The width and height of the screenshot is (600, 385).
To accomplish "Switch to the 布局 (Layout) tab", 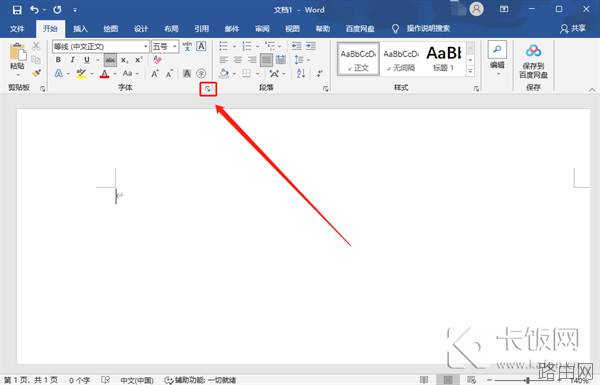I will [171, 29].
